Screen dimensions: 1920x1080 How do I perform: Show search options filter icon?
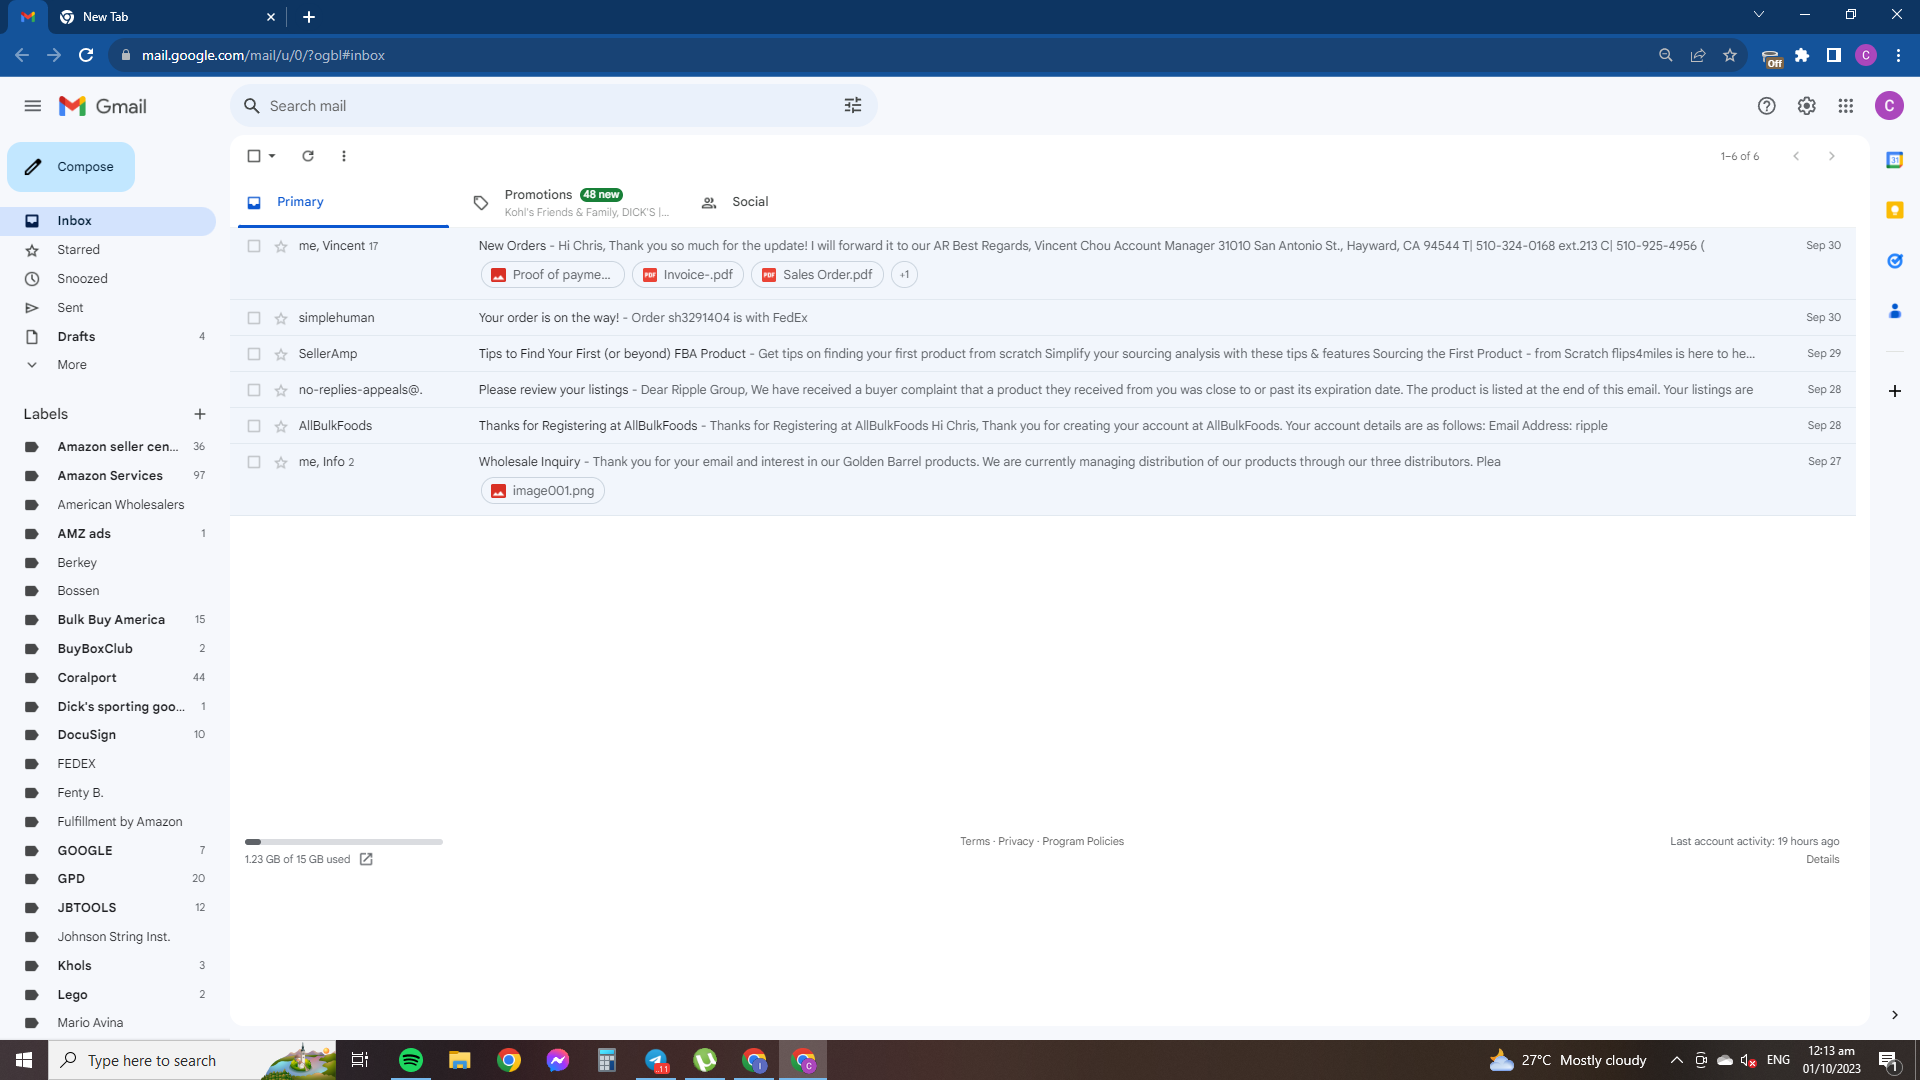pos(853,106)
